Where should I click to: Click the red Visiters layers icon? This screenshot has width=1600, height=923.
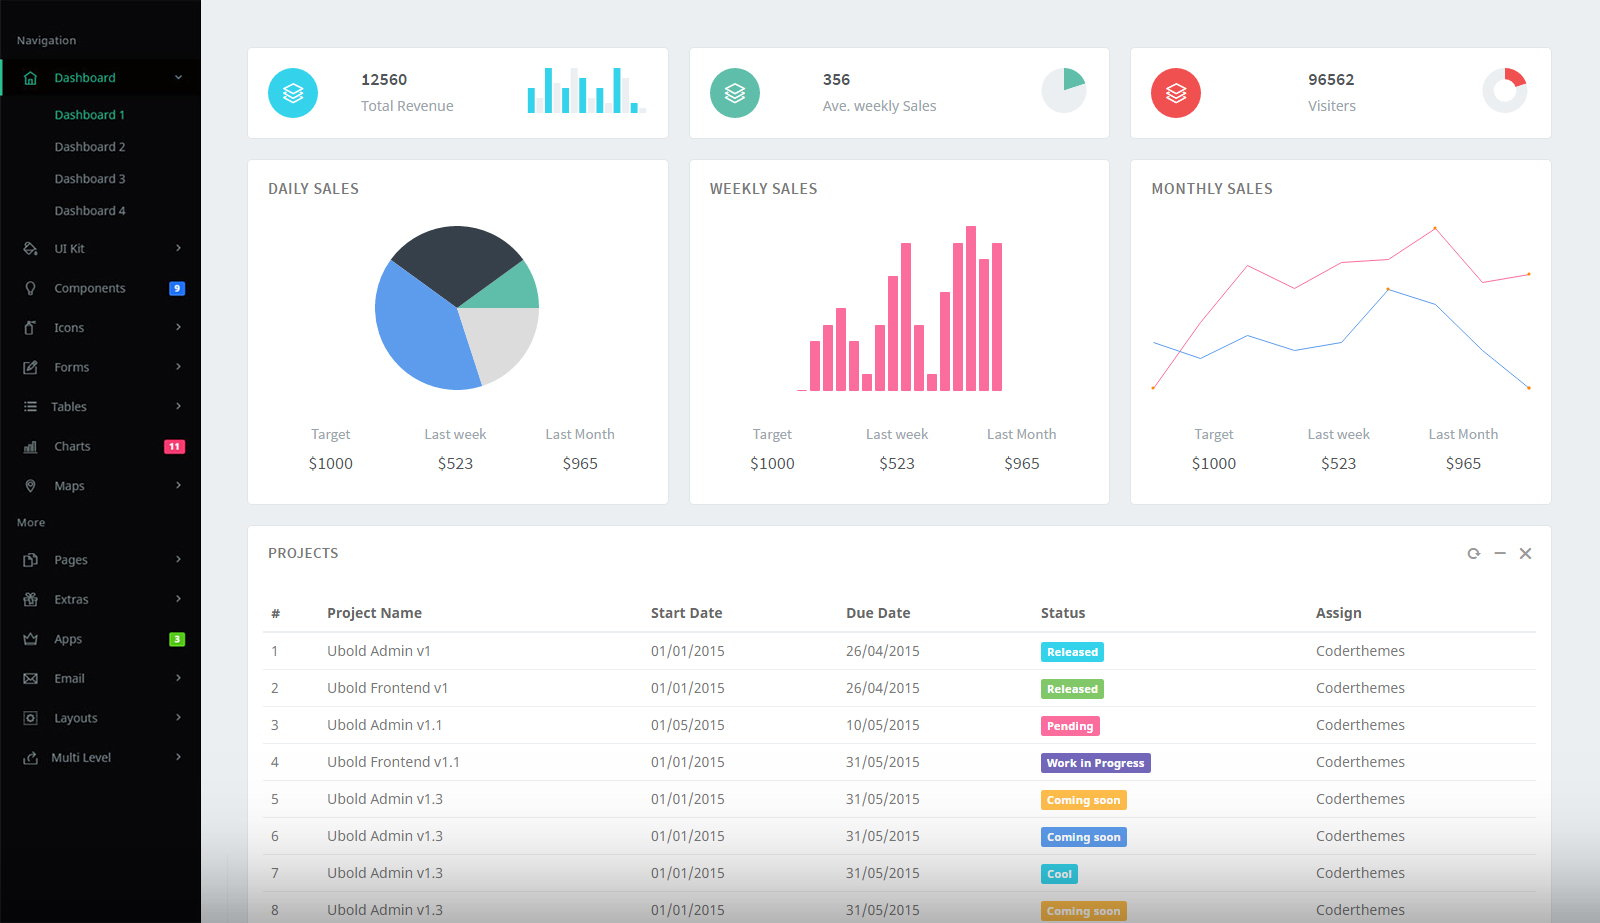pyautogui.click(x=1176, y=93)
